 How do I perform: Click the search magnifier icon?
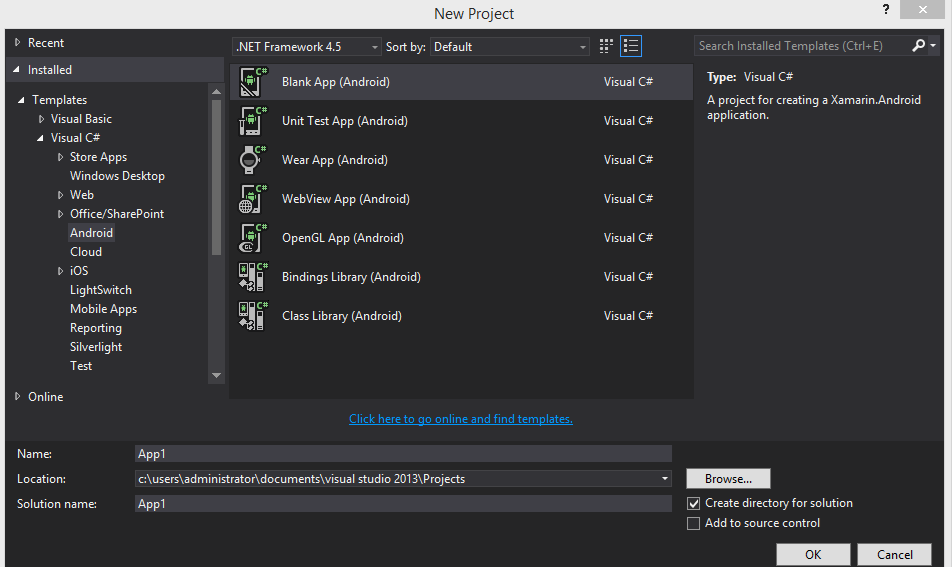click(x=919, y=46)
